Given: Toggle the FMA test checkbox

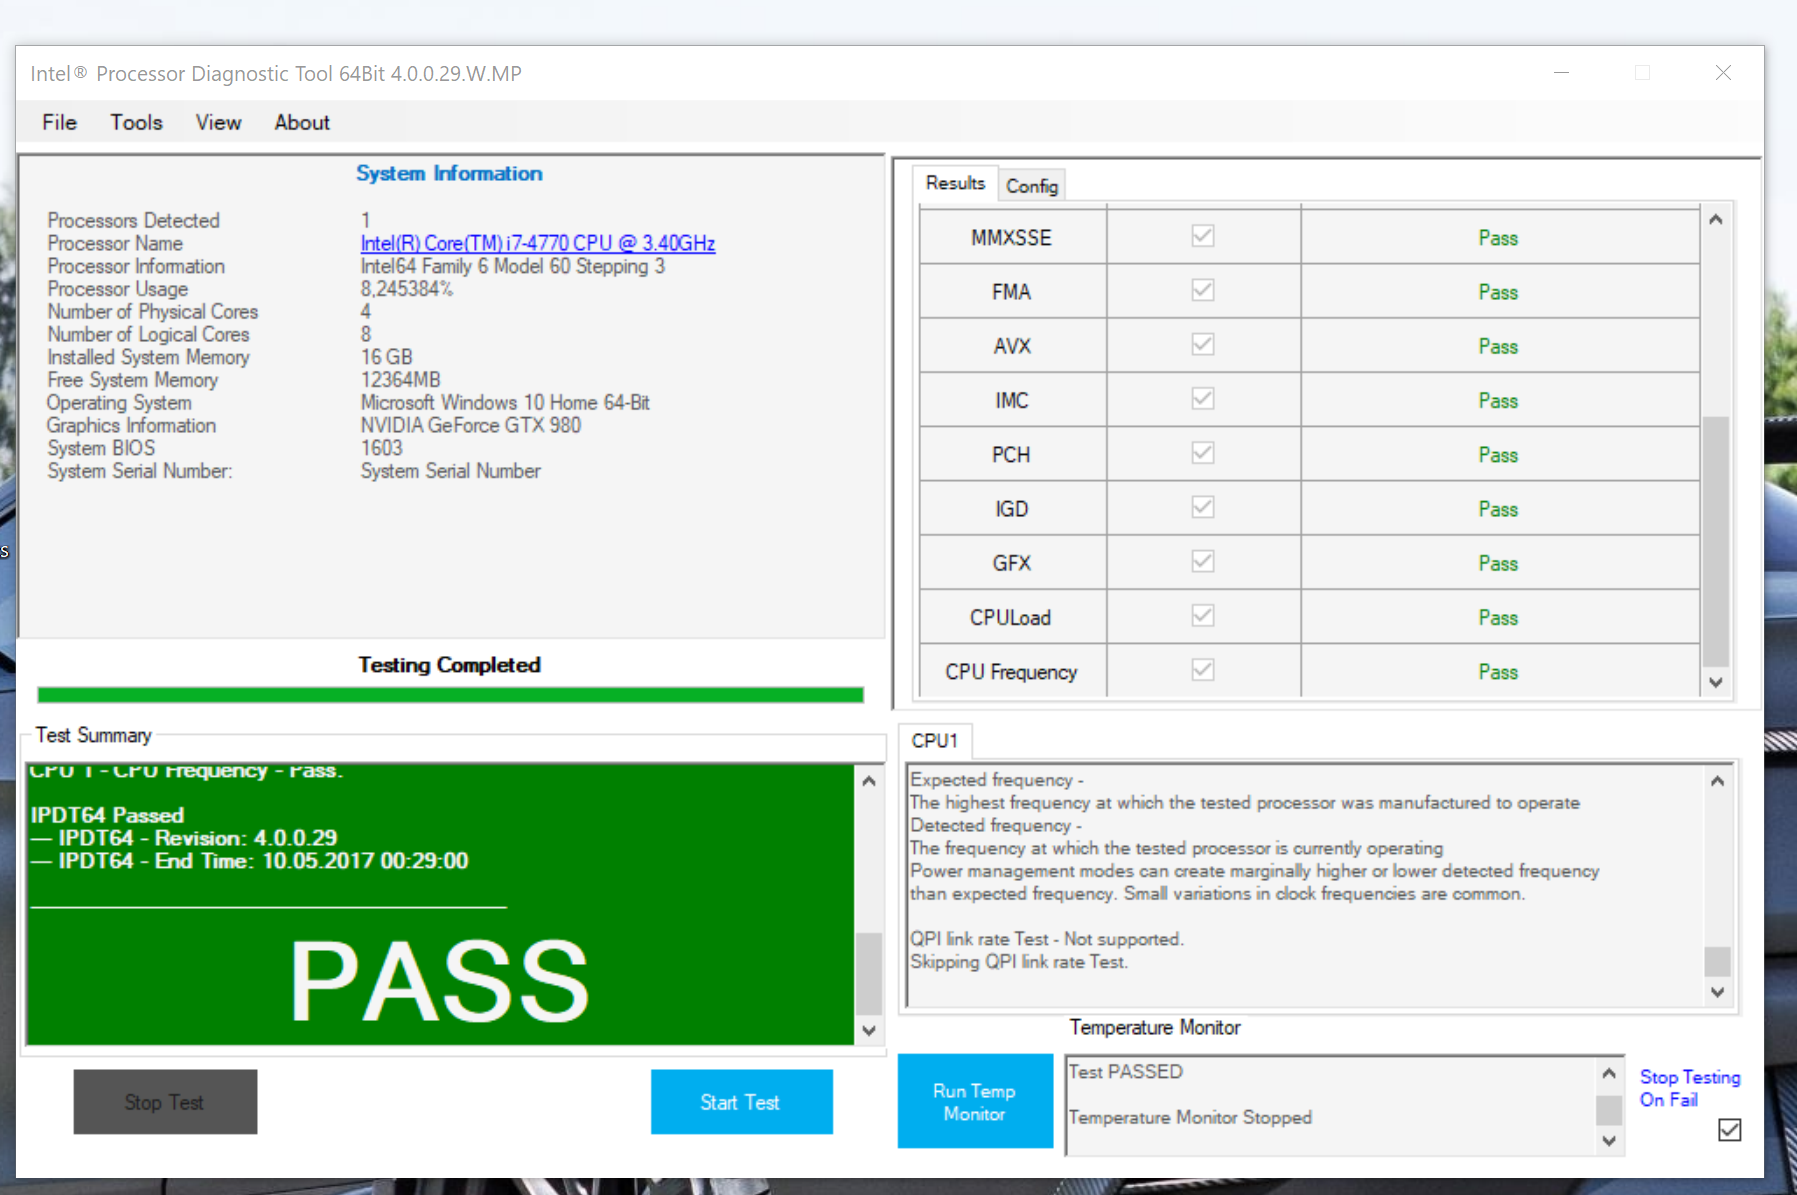Looking at the screenshot, I should [1203, 290].
